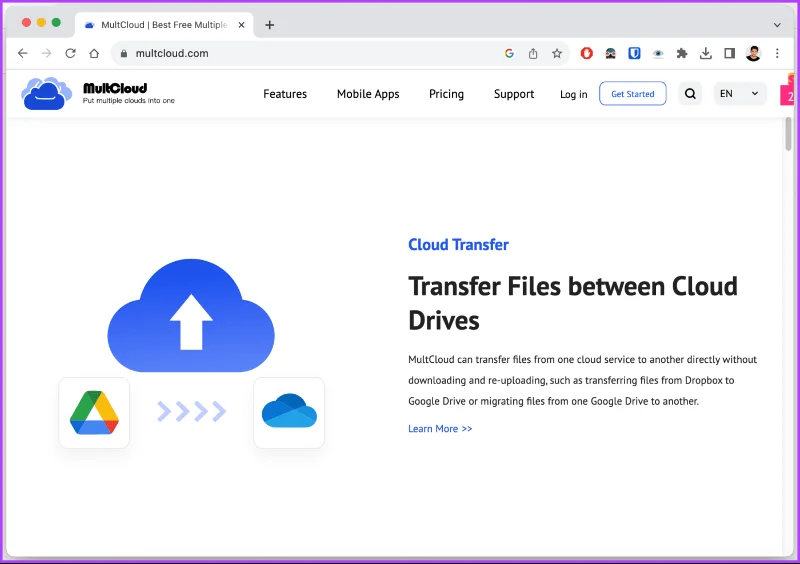Viewport: 800px width, 564px height.
Task: Open Chrome three-dot menu
Action: 777,53
